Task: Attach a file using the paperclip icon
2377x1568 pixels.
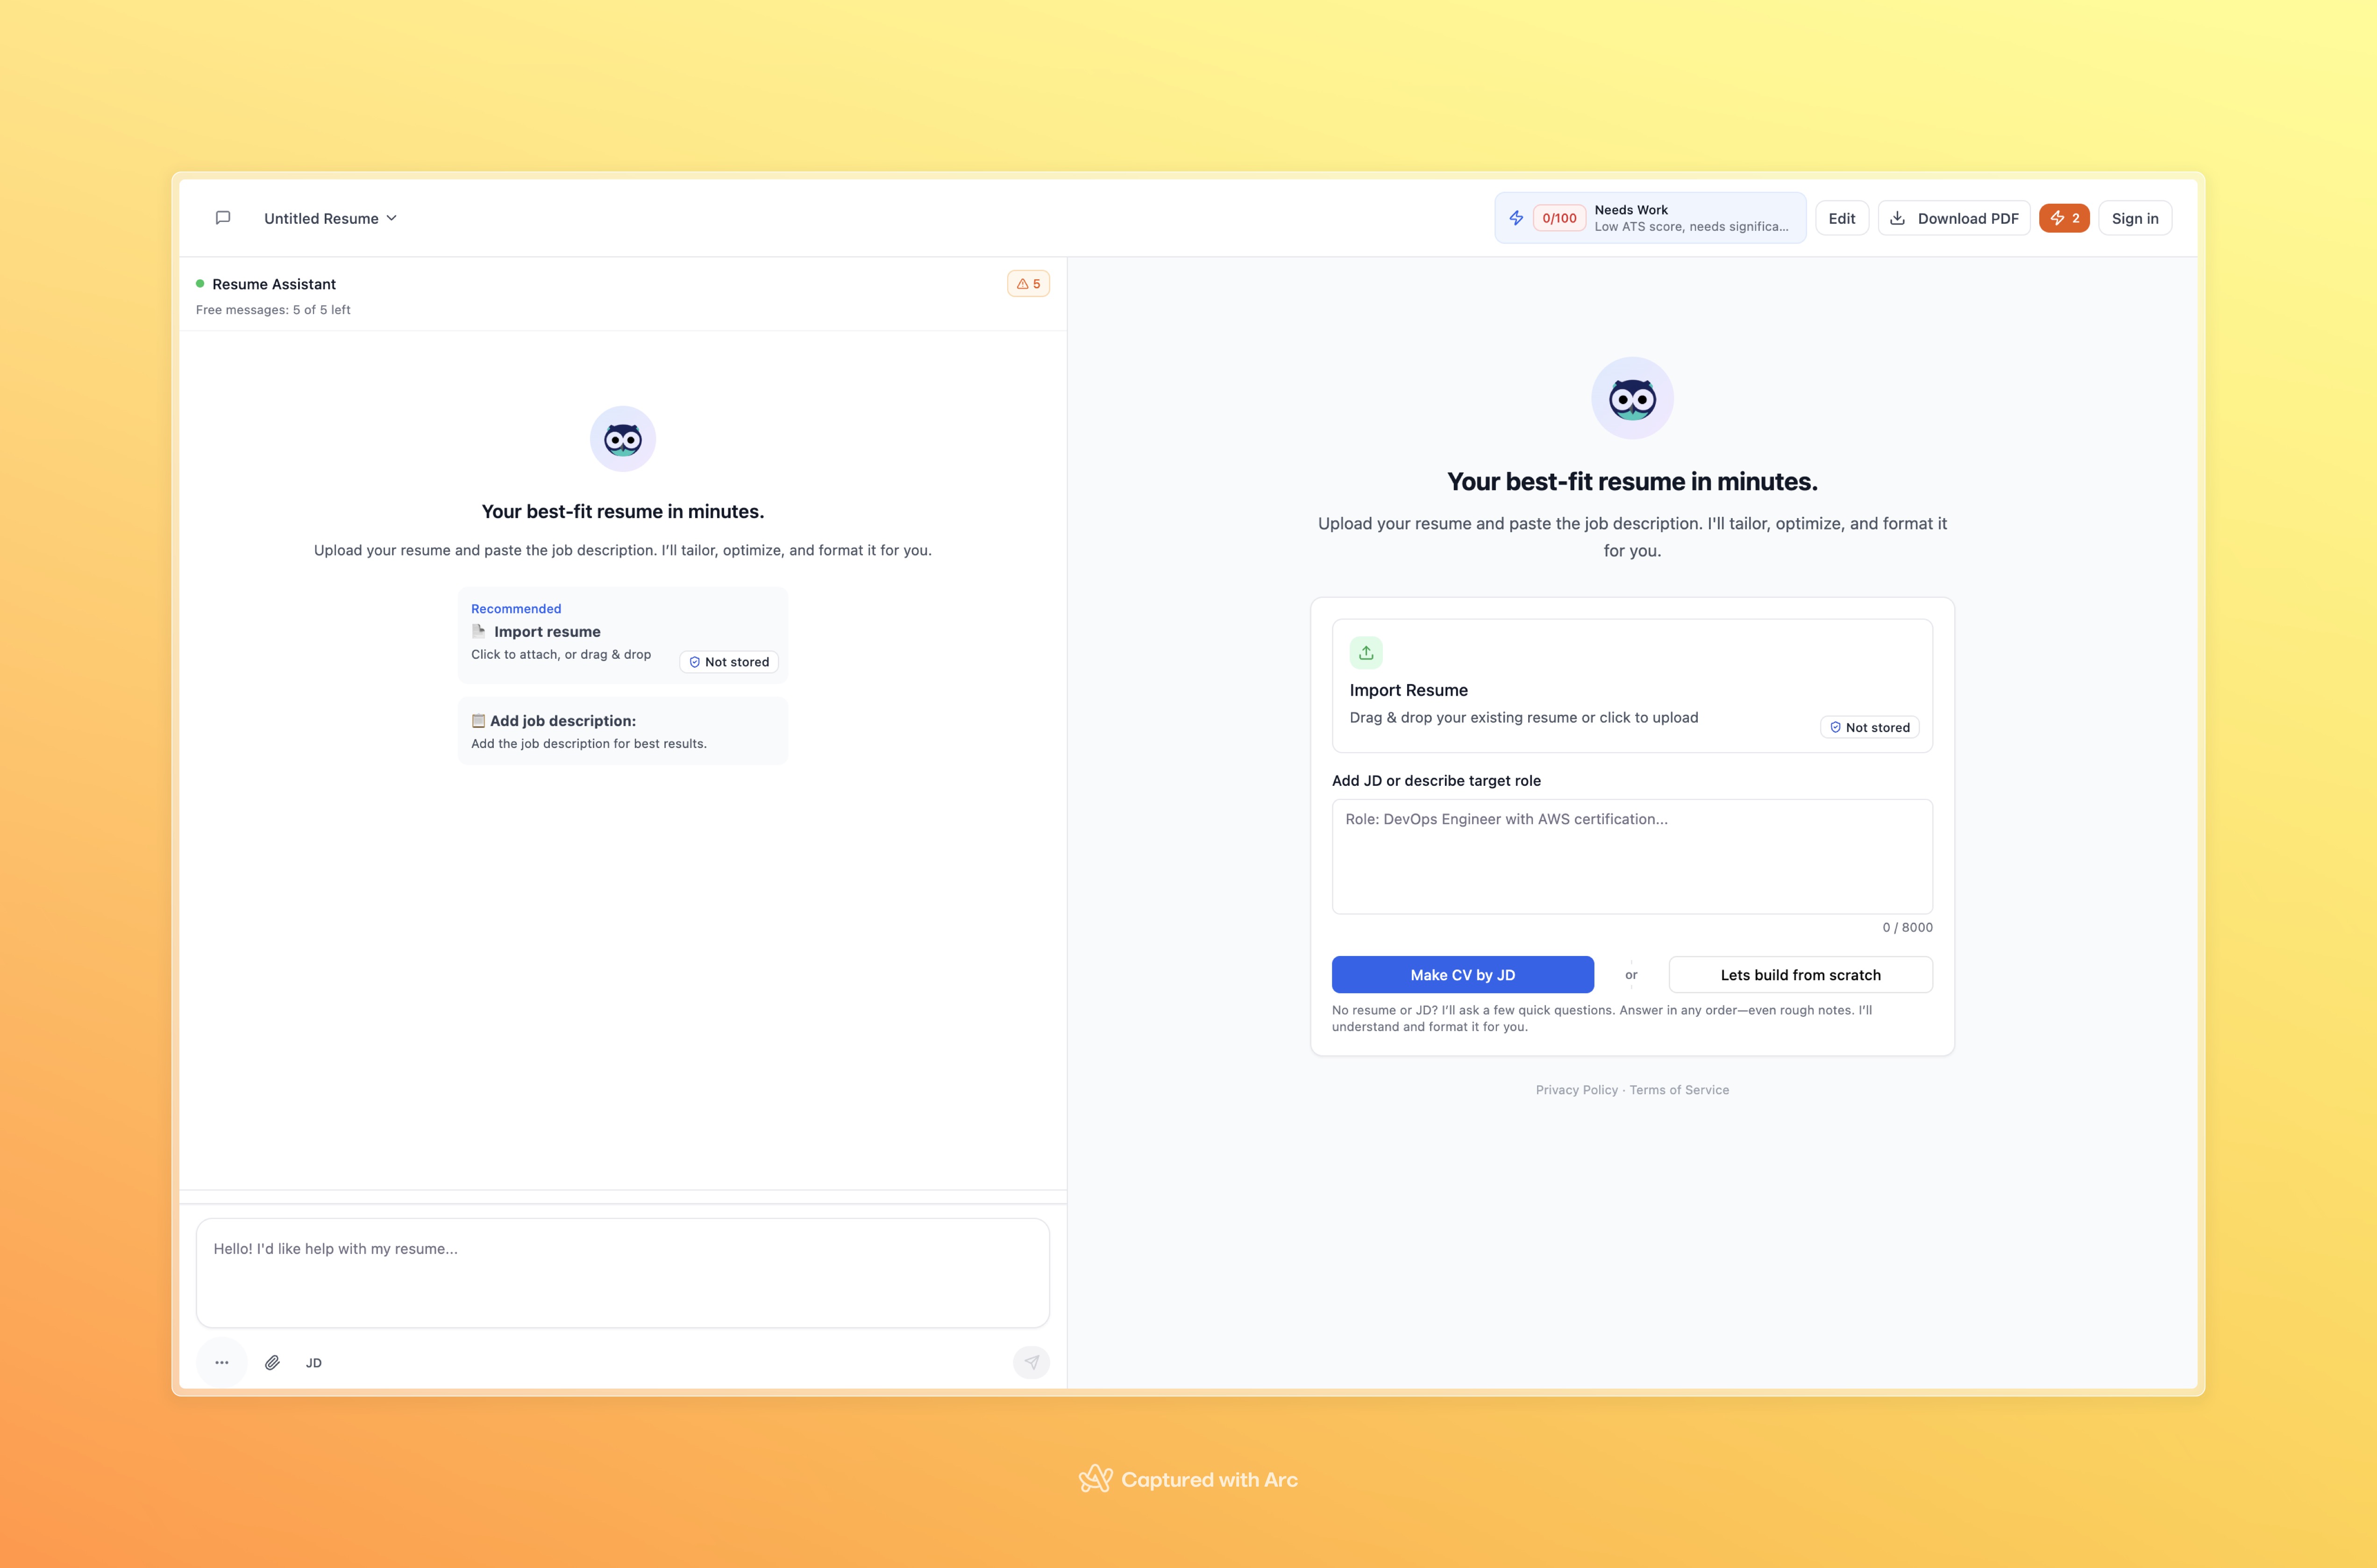Action: point(272,1362)
